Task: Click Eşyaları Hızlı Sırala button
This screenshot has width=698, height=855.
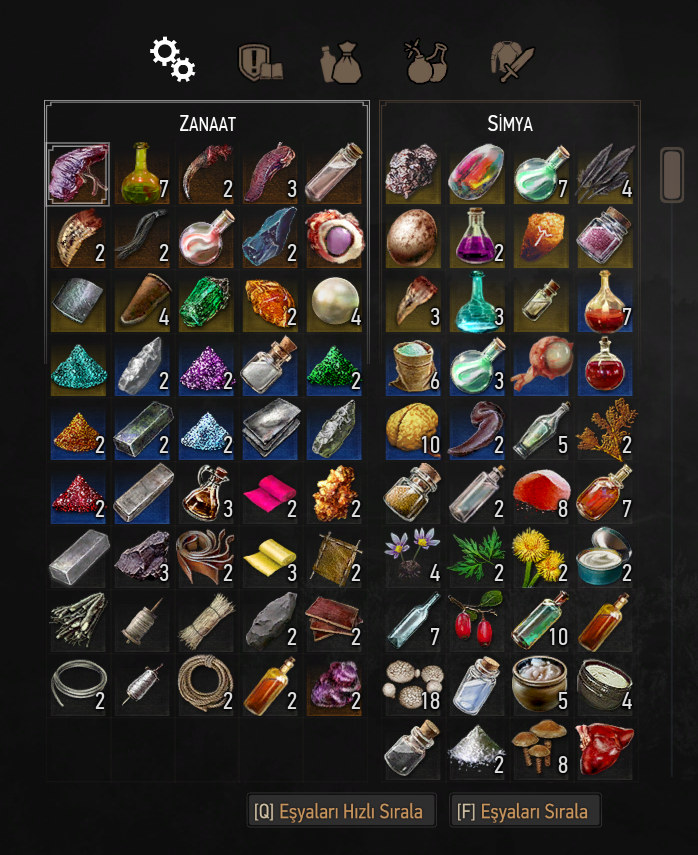Action: point(341,811)
